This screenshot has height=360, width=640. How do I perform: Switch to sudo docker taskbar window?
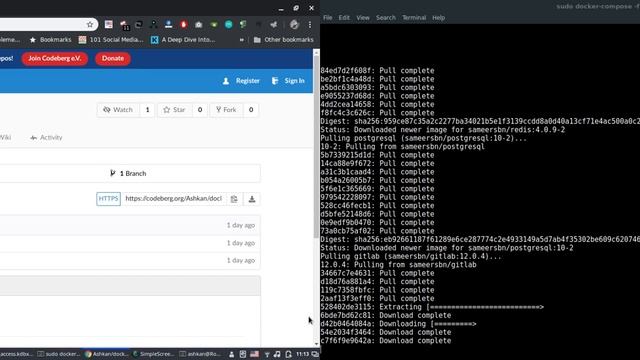click(59, 354)
